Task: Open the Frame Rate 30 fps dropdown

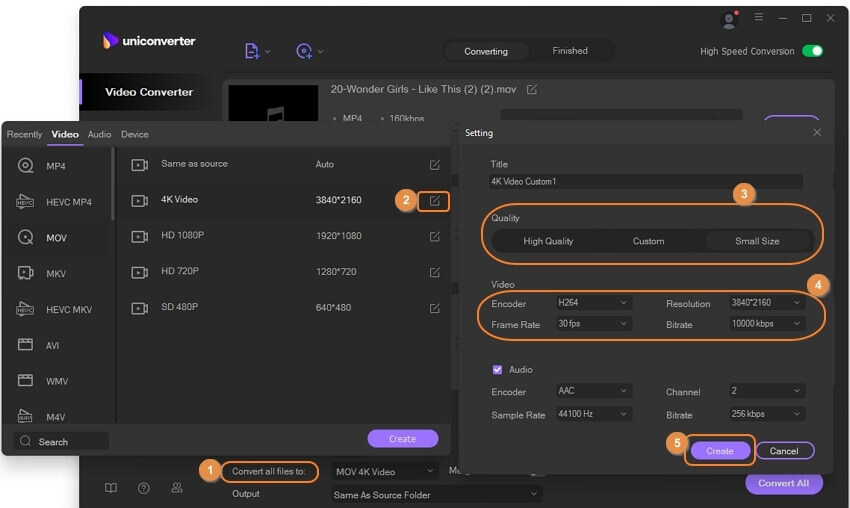Action: click(x=593, y=324)
